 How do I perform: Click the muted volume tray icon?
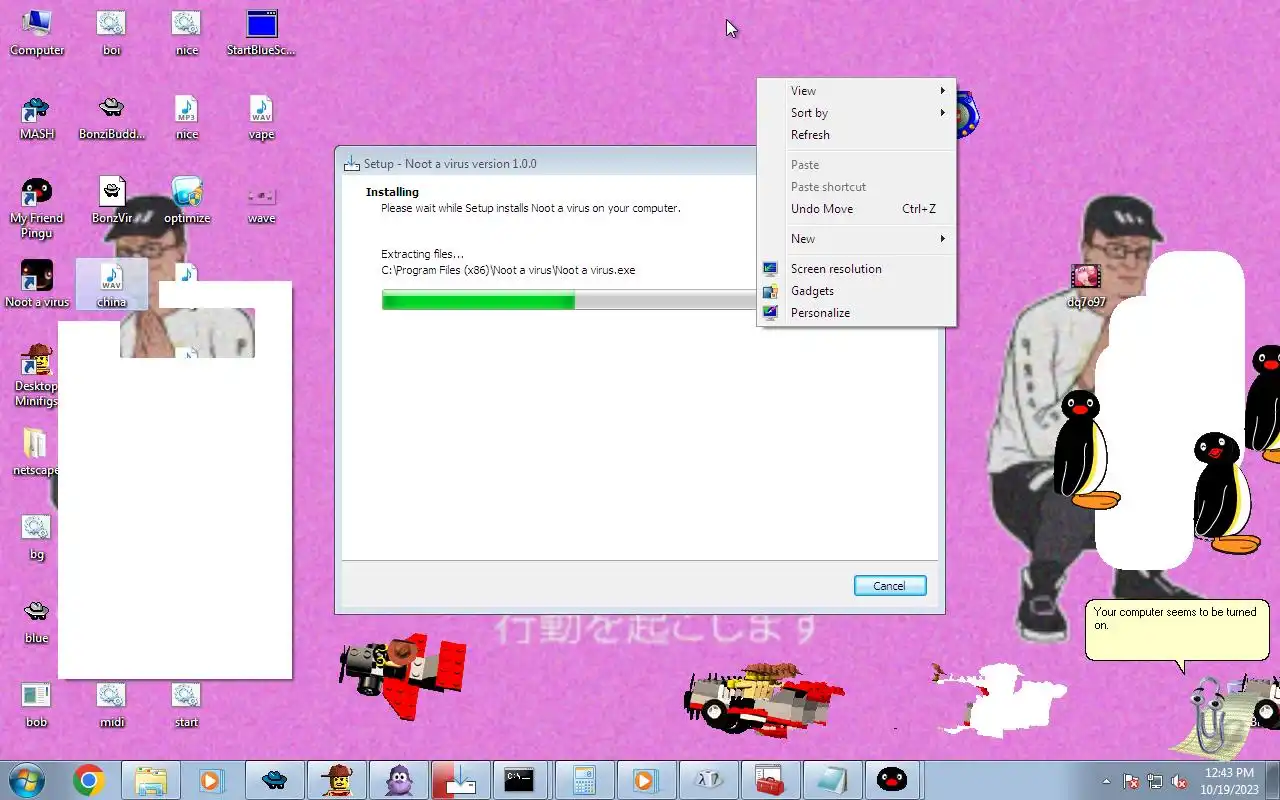[1179, 781]
